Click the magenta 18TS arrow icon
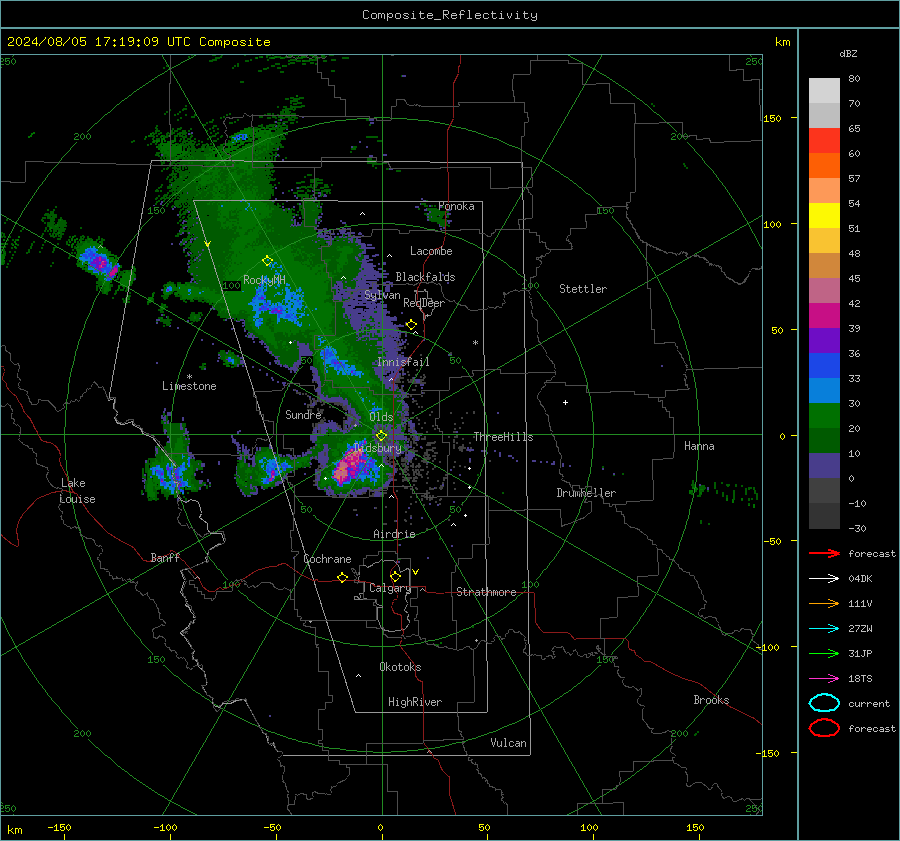The image size is (900, 841). pyautogui.click(x=824, y=679)
